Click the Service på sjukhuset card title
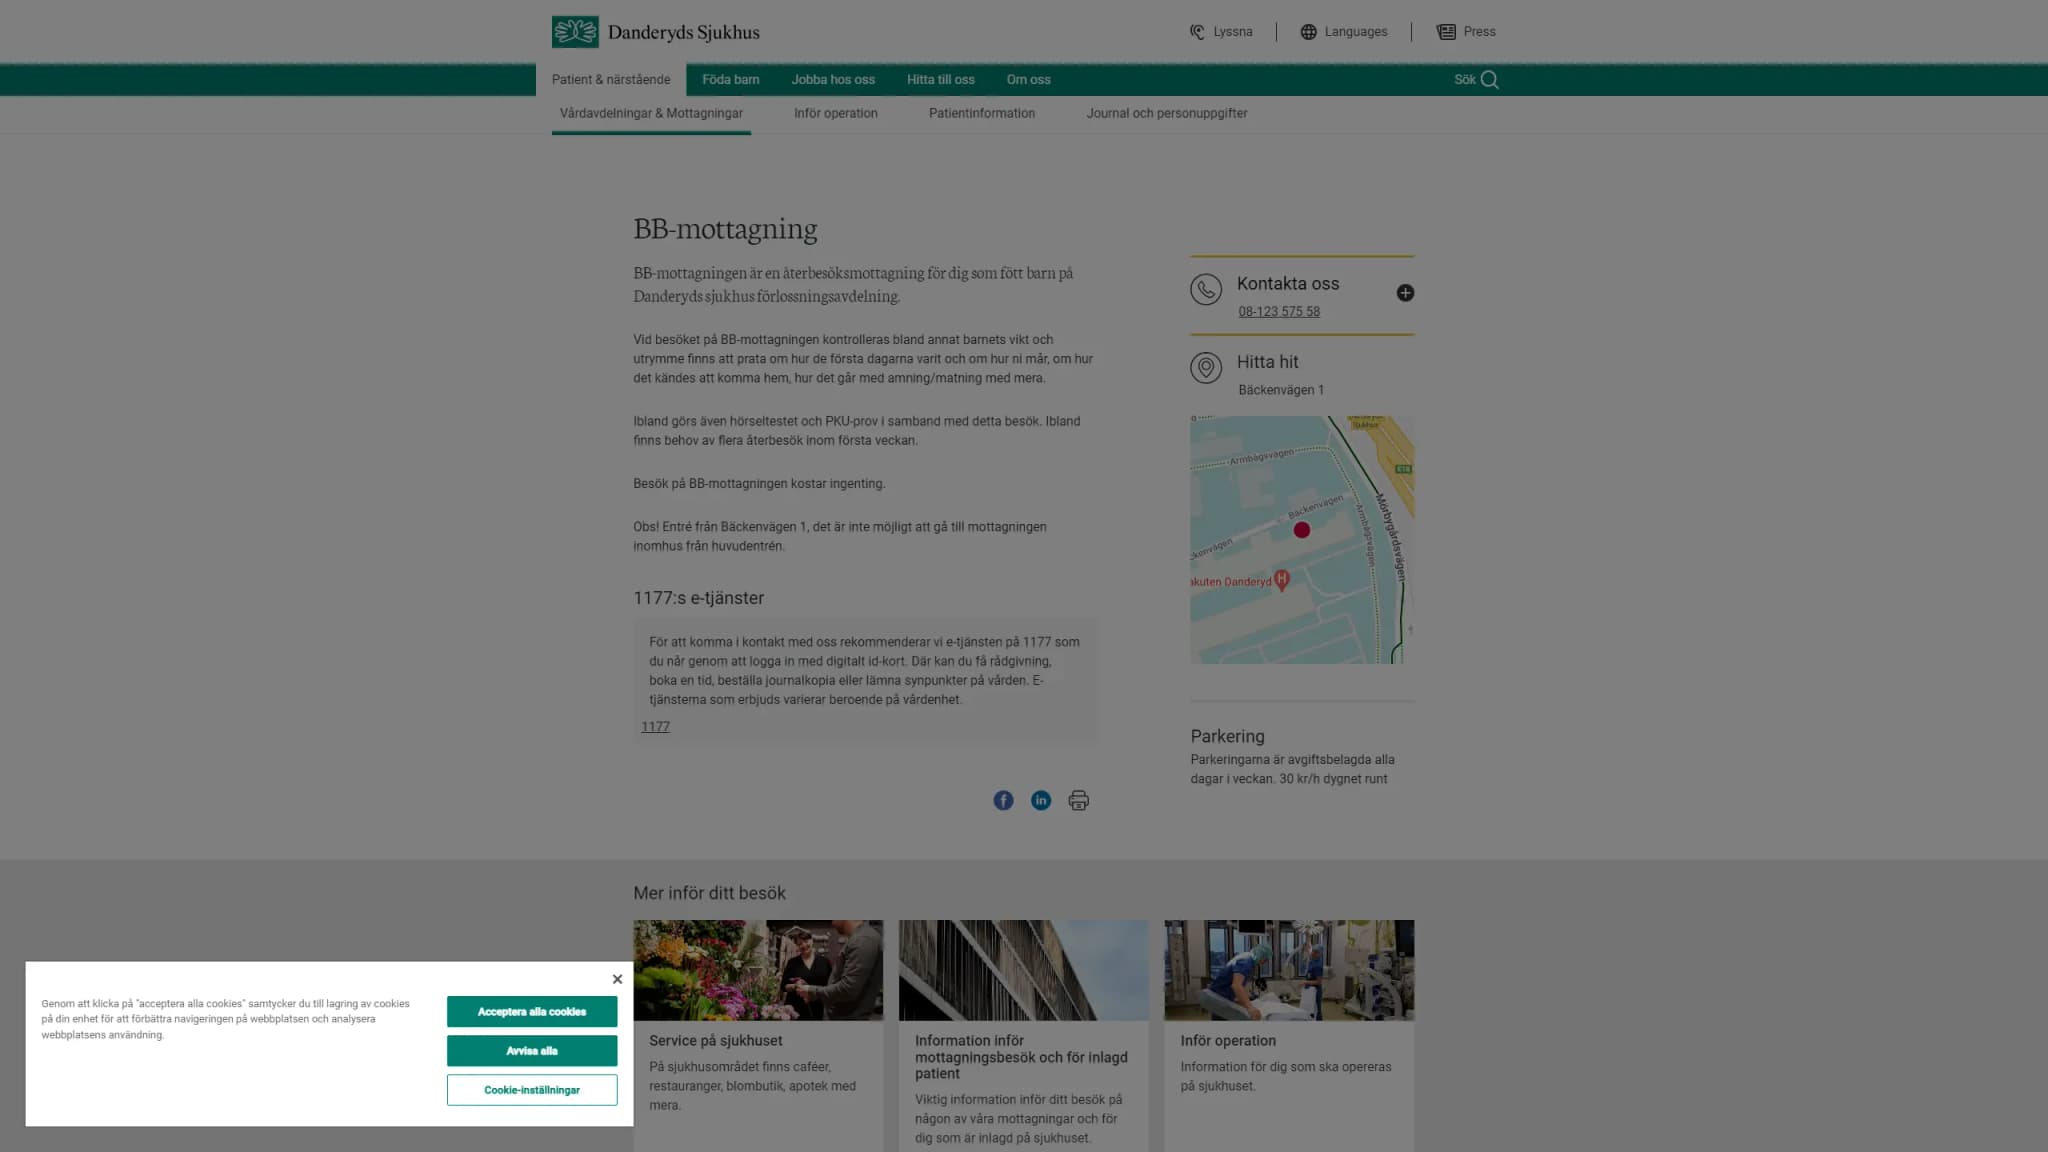The height and width of the screenshot is (1152, 2048). pyautogui.click(x=716, y=1041)
